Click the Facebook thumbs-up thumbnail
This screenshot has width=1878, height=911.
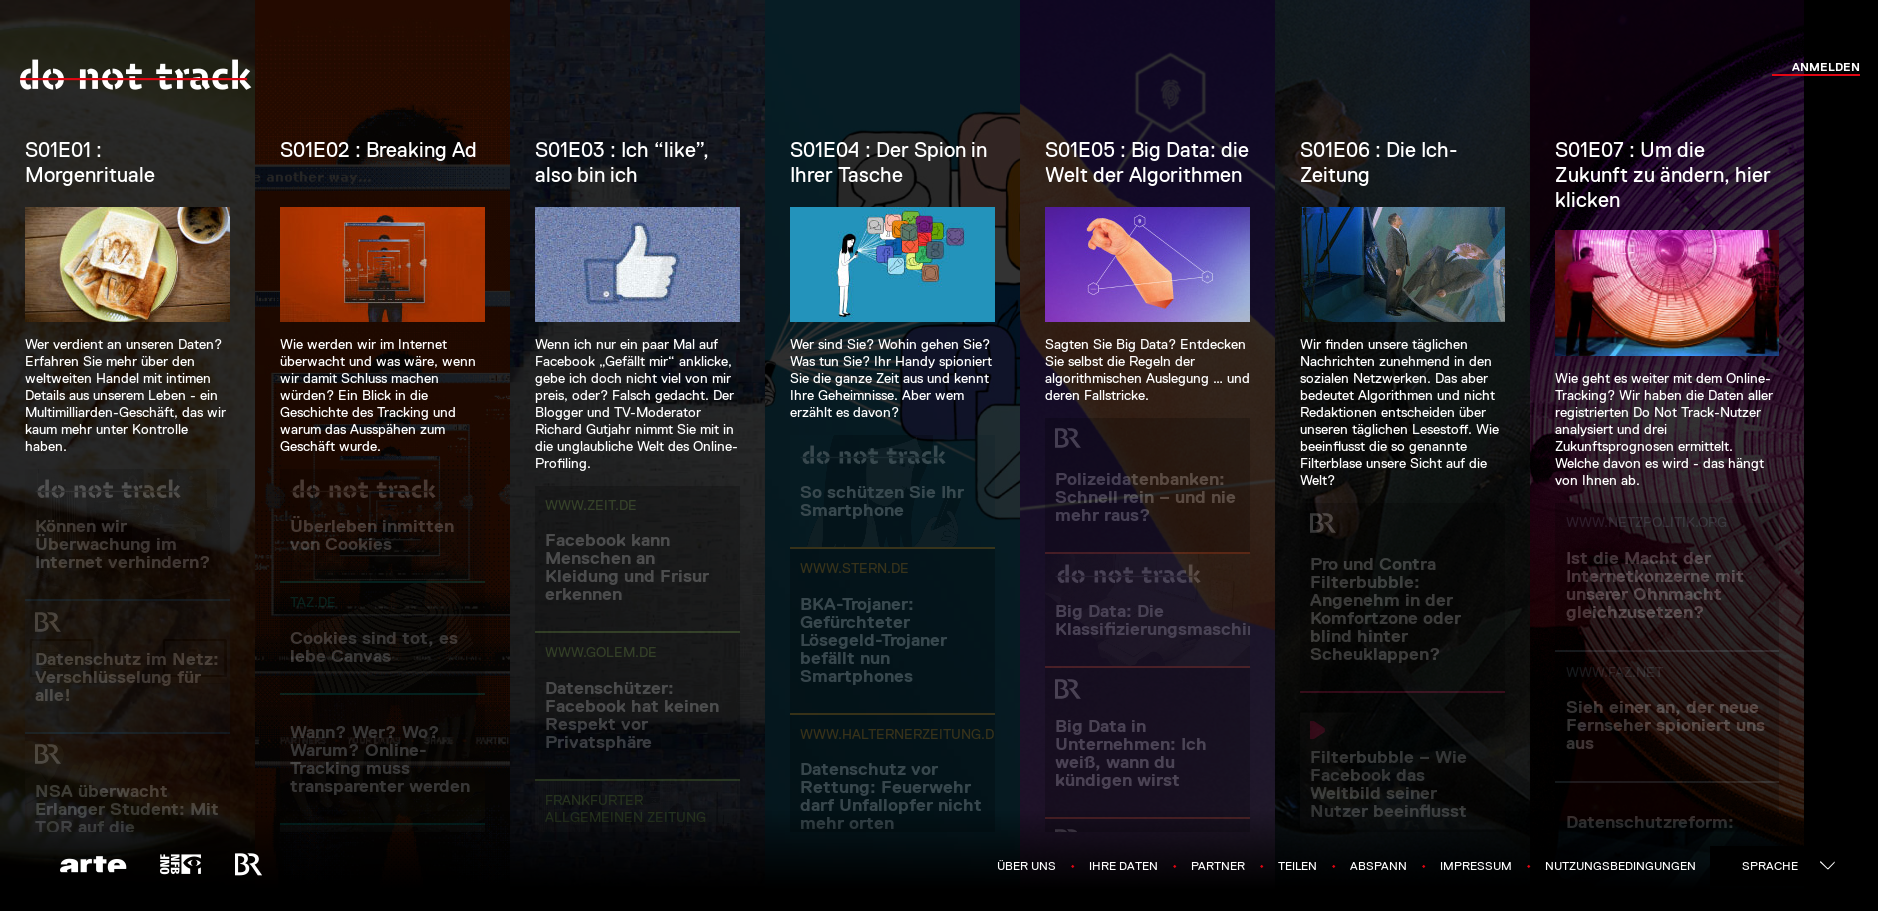(x=637, y=264)
